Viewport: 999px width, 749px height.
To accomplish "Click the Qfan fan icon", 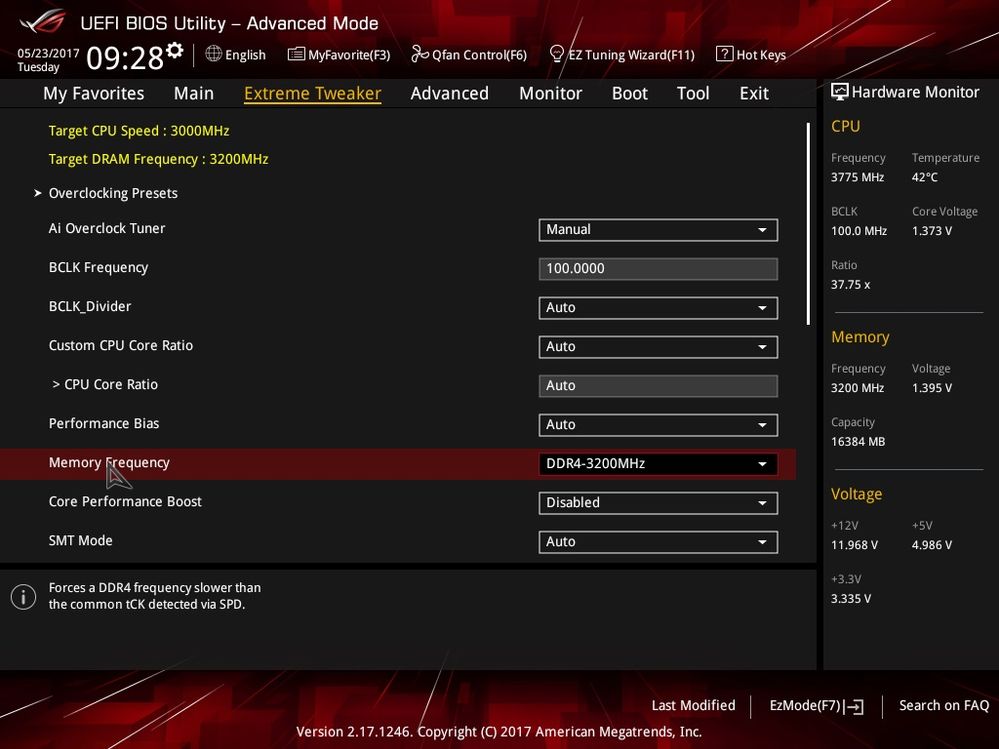I will click(x=420, y=55).
